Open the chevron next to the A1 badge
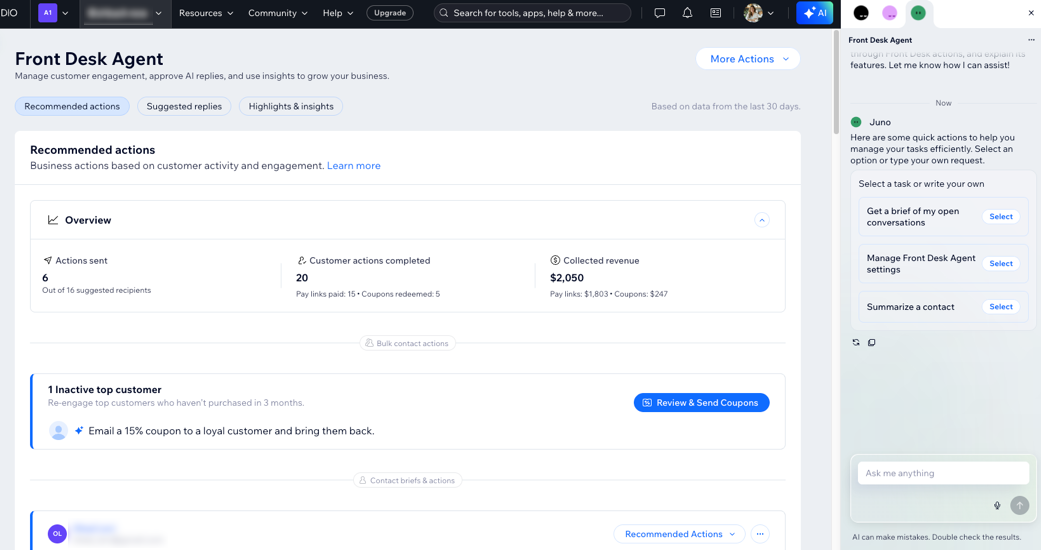Image resolution: width=1041 pixels, height=550 pixels. (65, 13)
